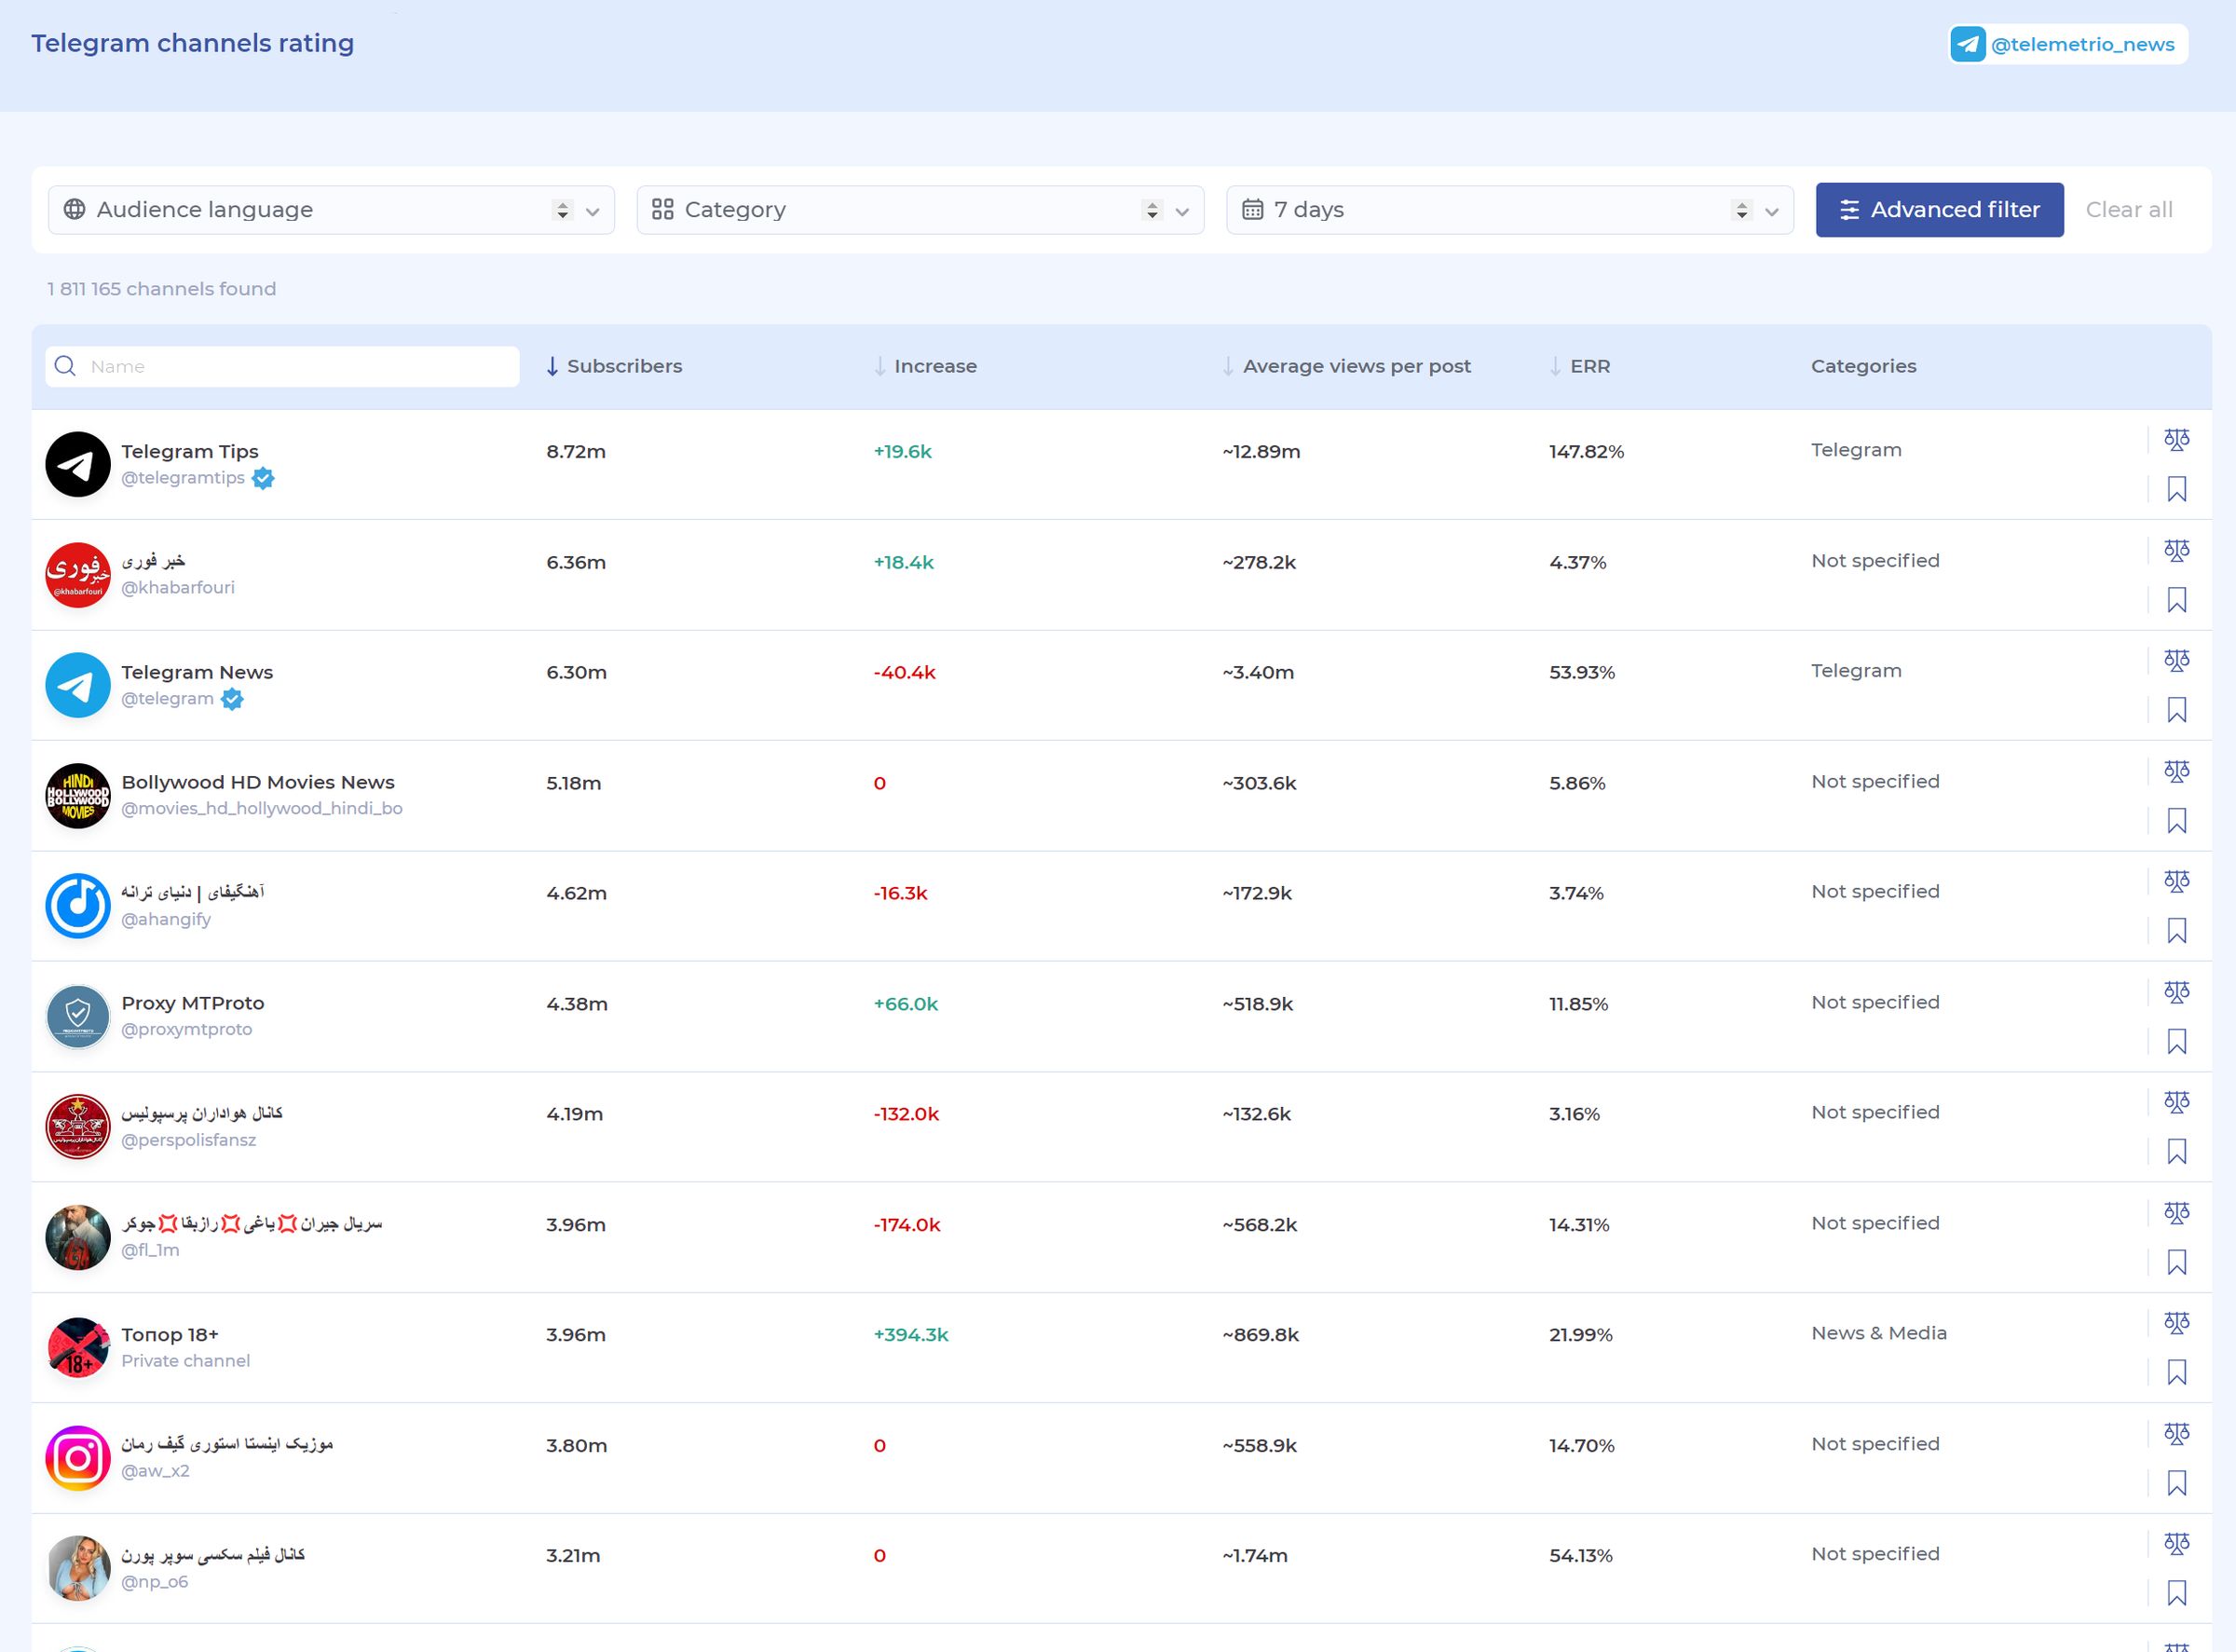Click the @movies_hd_hollywood_hindi_bo handle
The width and height of the screenshot is (2236, 1652).
[x=262, y=808]
